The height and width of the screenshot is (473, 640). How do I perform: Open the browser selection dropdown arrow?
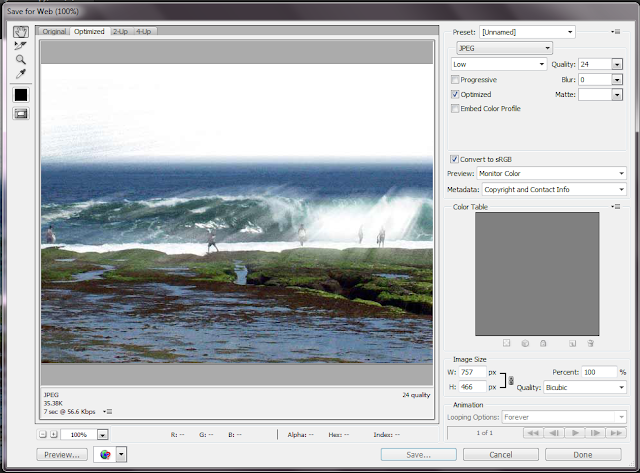tap(121, 454)
